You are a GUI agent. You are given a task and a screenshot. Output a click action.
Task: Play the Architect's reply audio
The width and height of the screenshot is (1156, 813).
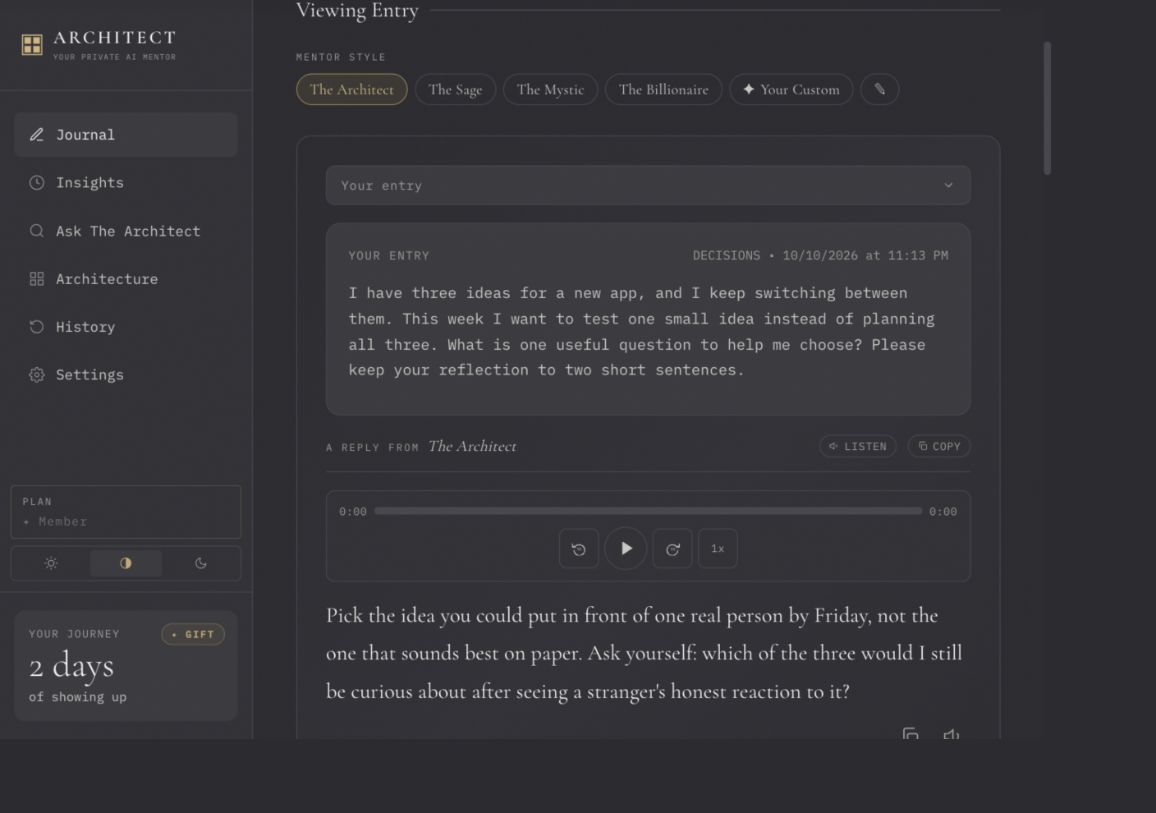[626, 548]
